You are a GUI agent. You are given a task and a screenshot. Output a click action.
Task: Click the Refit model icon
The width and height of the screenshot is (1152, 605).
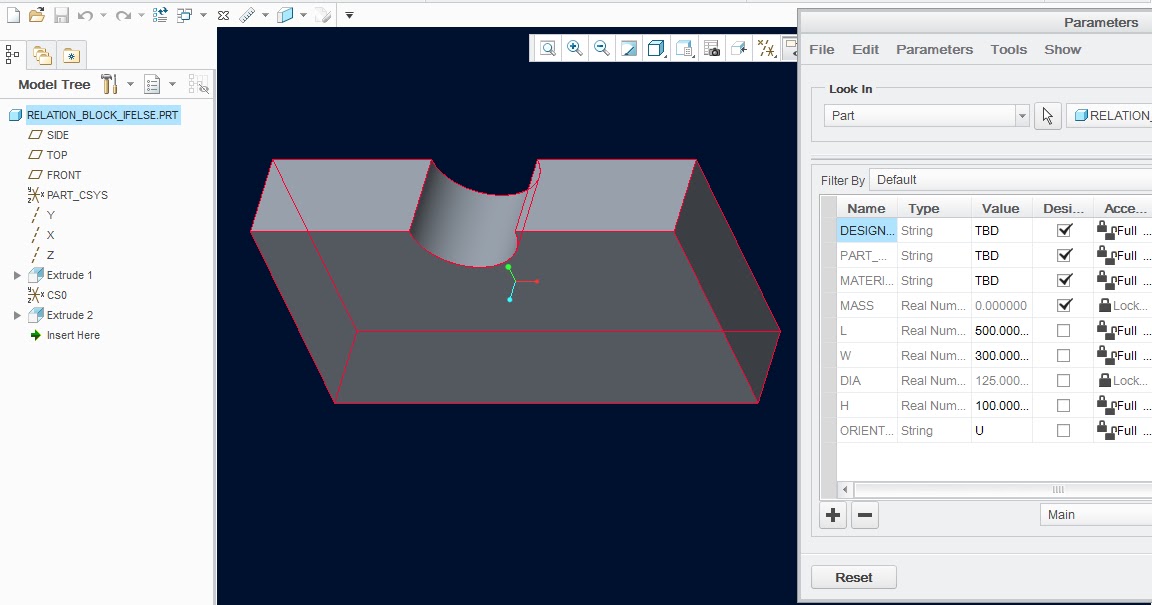coord(548,48)
